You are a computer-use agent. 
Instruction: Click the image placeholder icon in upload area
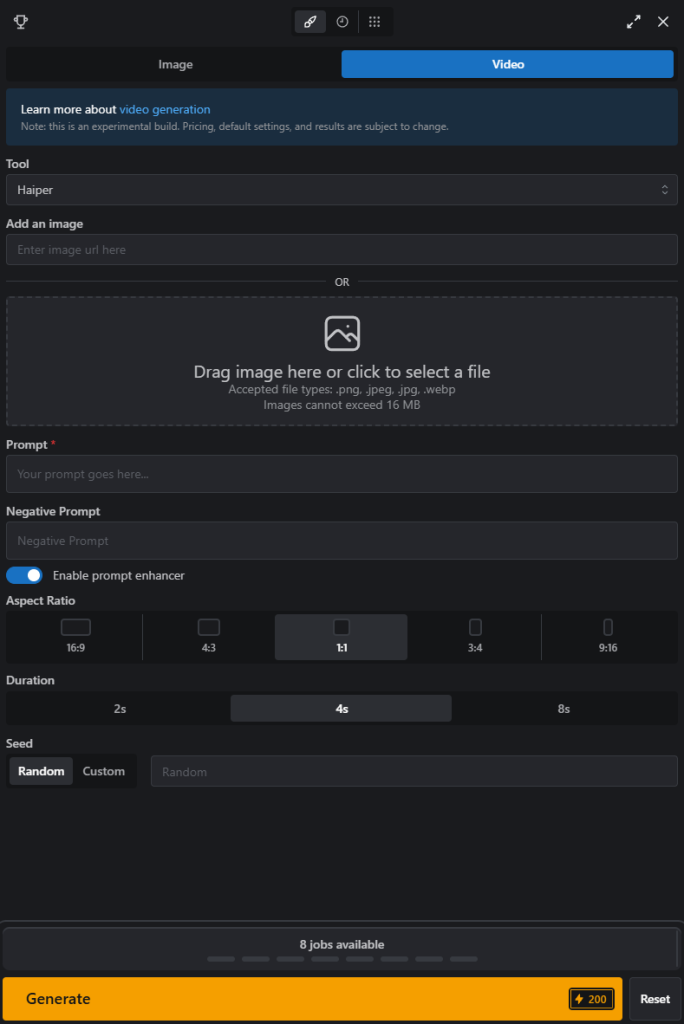(342, 332)
